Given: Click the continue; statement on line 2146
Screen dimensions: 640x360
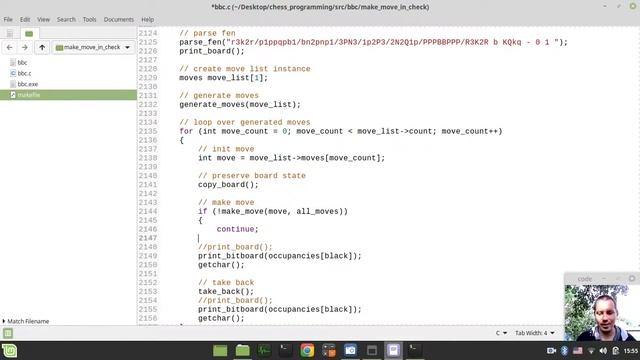Looking at the screenshot, I should 237,229.
